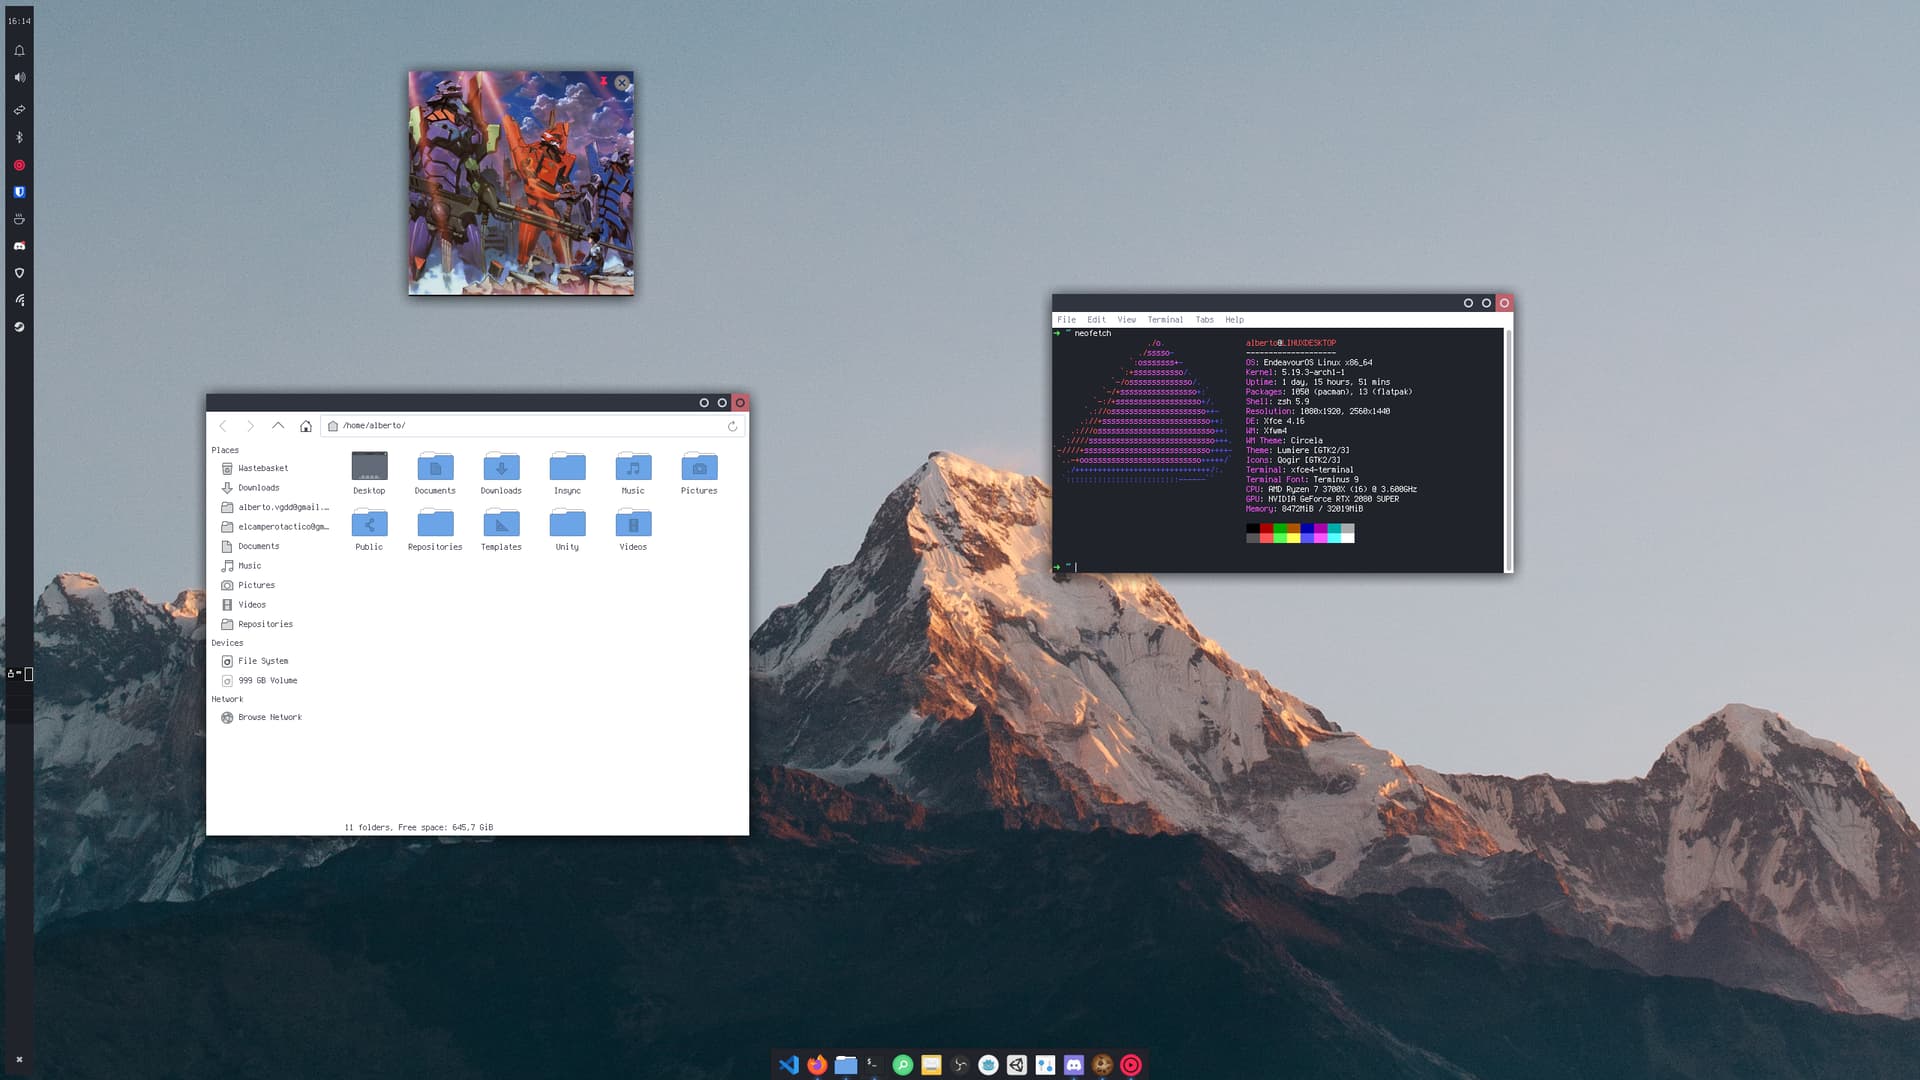Click the terminal vertical scrollbar
This screenshot has width=1920, height=1080.
point(1508,450)
